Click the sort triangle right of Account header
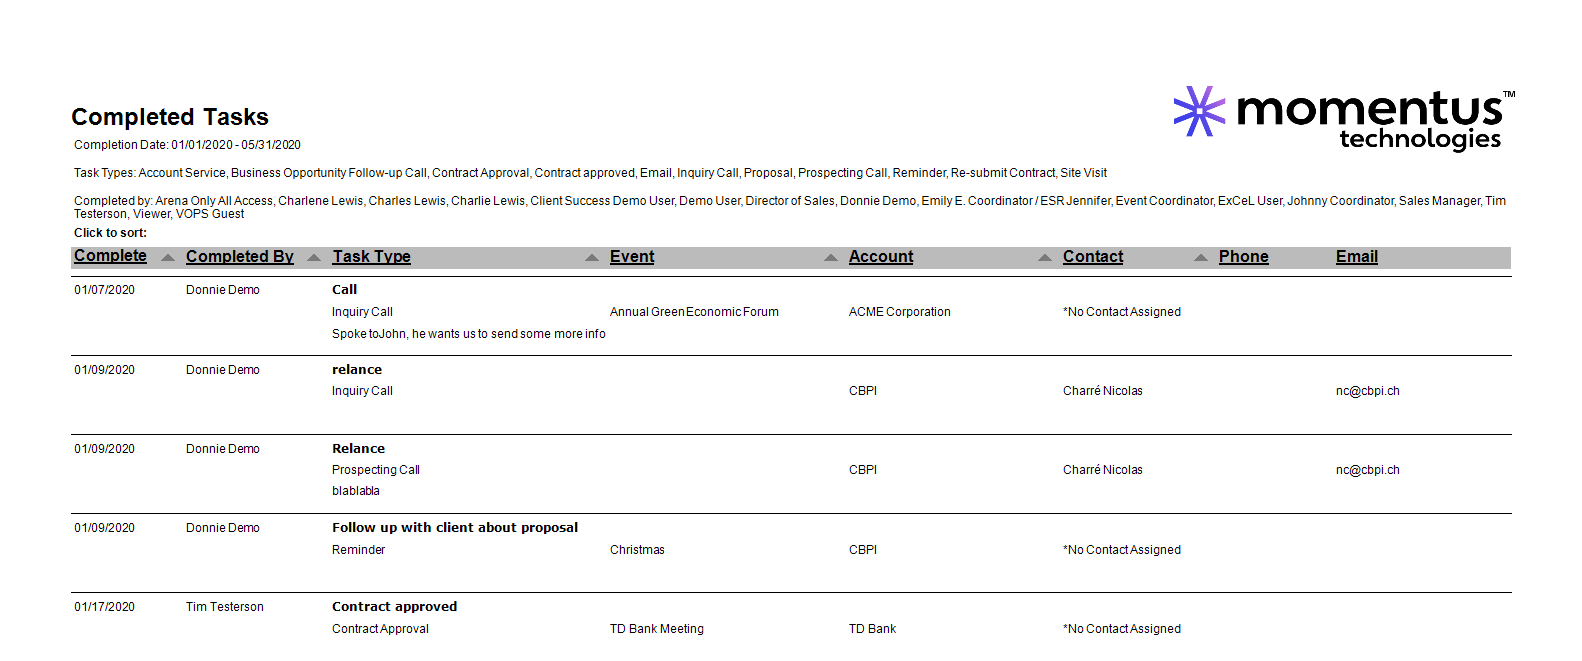1582x661 pixels. 1045,258
